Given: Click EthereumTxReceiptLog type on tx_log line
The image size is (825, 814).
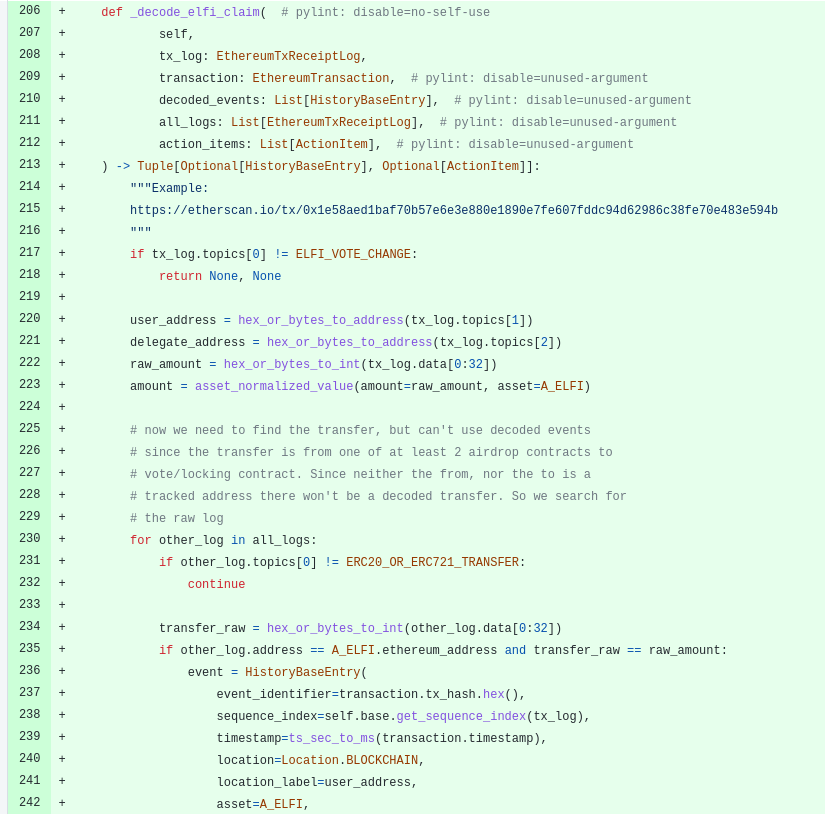Looking at the screenshot, I should (x=288, y=56).
